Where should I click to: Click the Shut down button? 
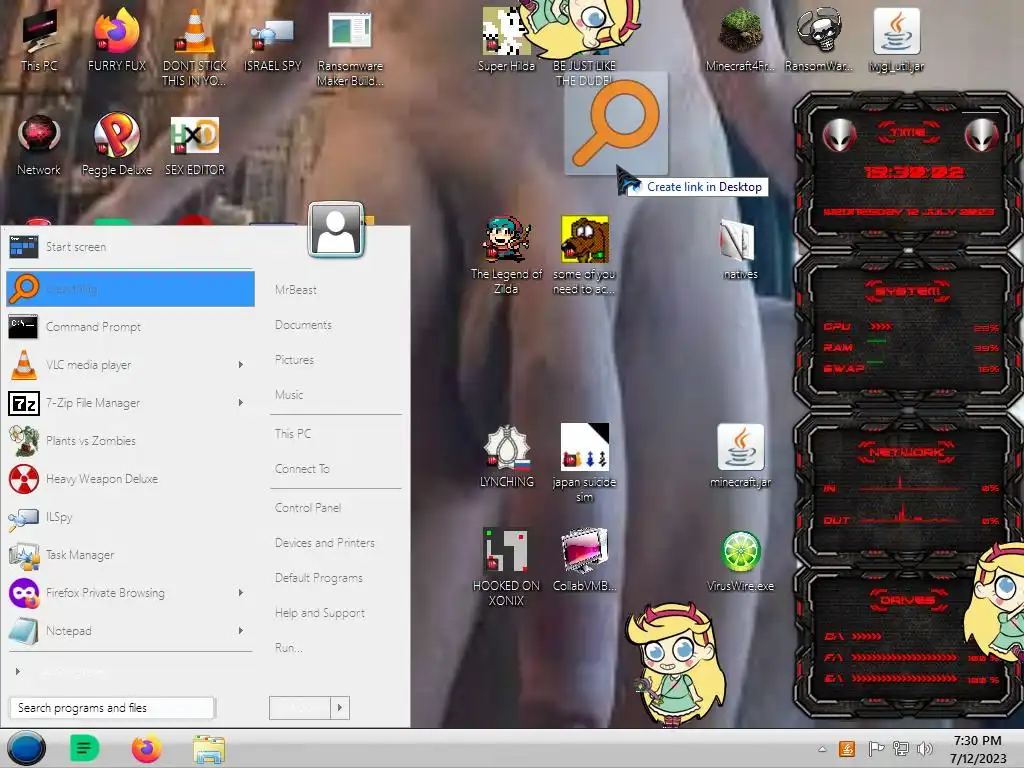300,707
